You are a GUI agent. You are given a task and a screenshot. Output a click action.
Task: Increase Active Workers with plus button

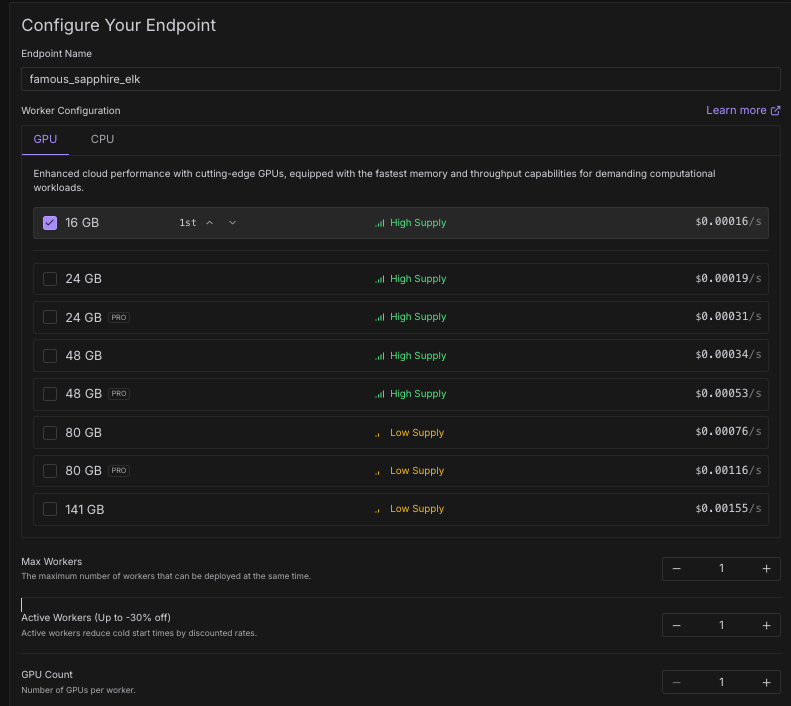(x=766, y=625)
